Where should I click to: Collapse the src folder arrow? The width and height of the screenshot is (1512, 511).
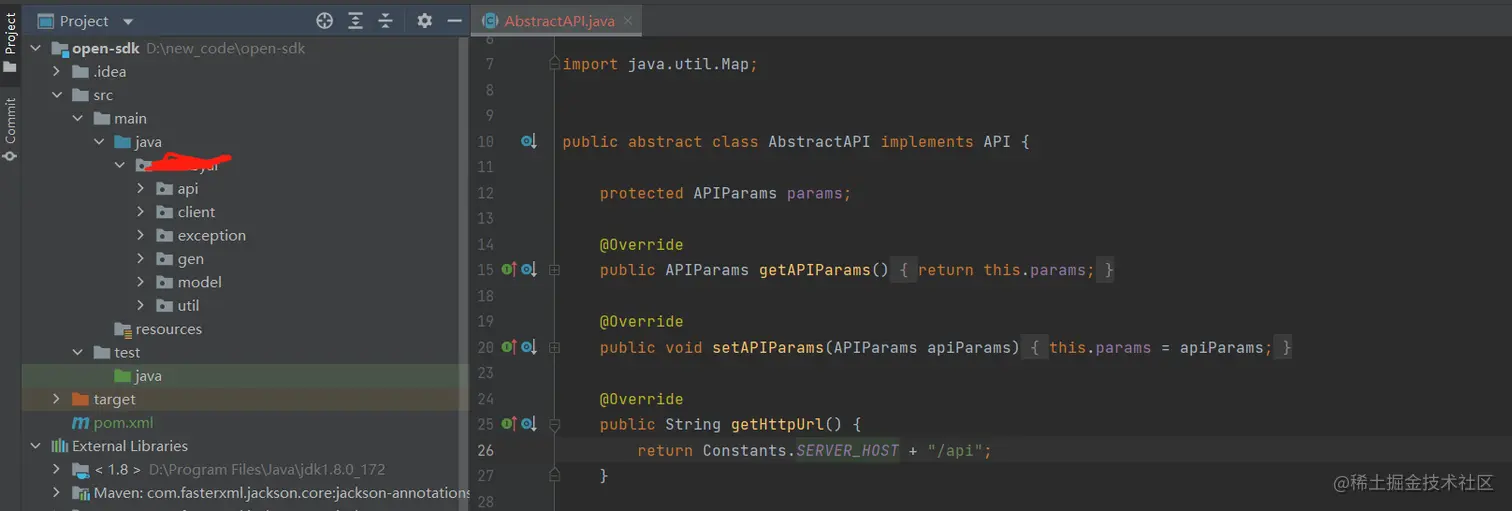point(58,95)
